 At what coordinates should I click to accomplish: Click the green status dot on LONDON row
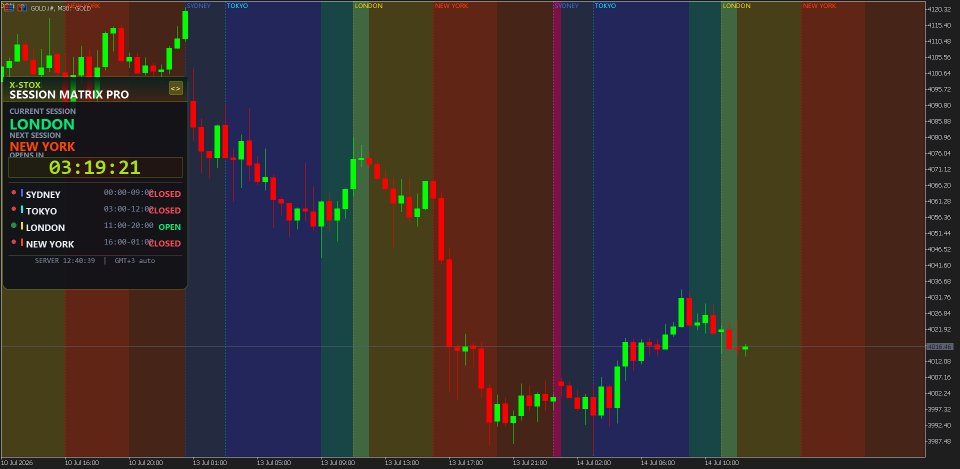click(x=14, y=226)
